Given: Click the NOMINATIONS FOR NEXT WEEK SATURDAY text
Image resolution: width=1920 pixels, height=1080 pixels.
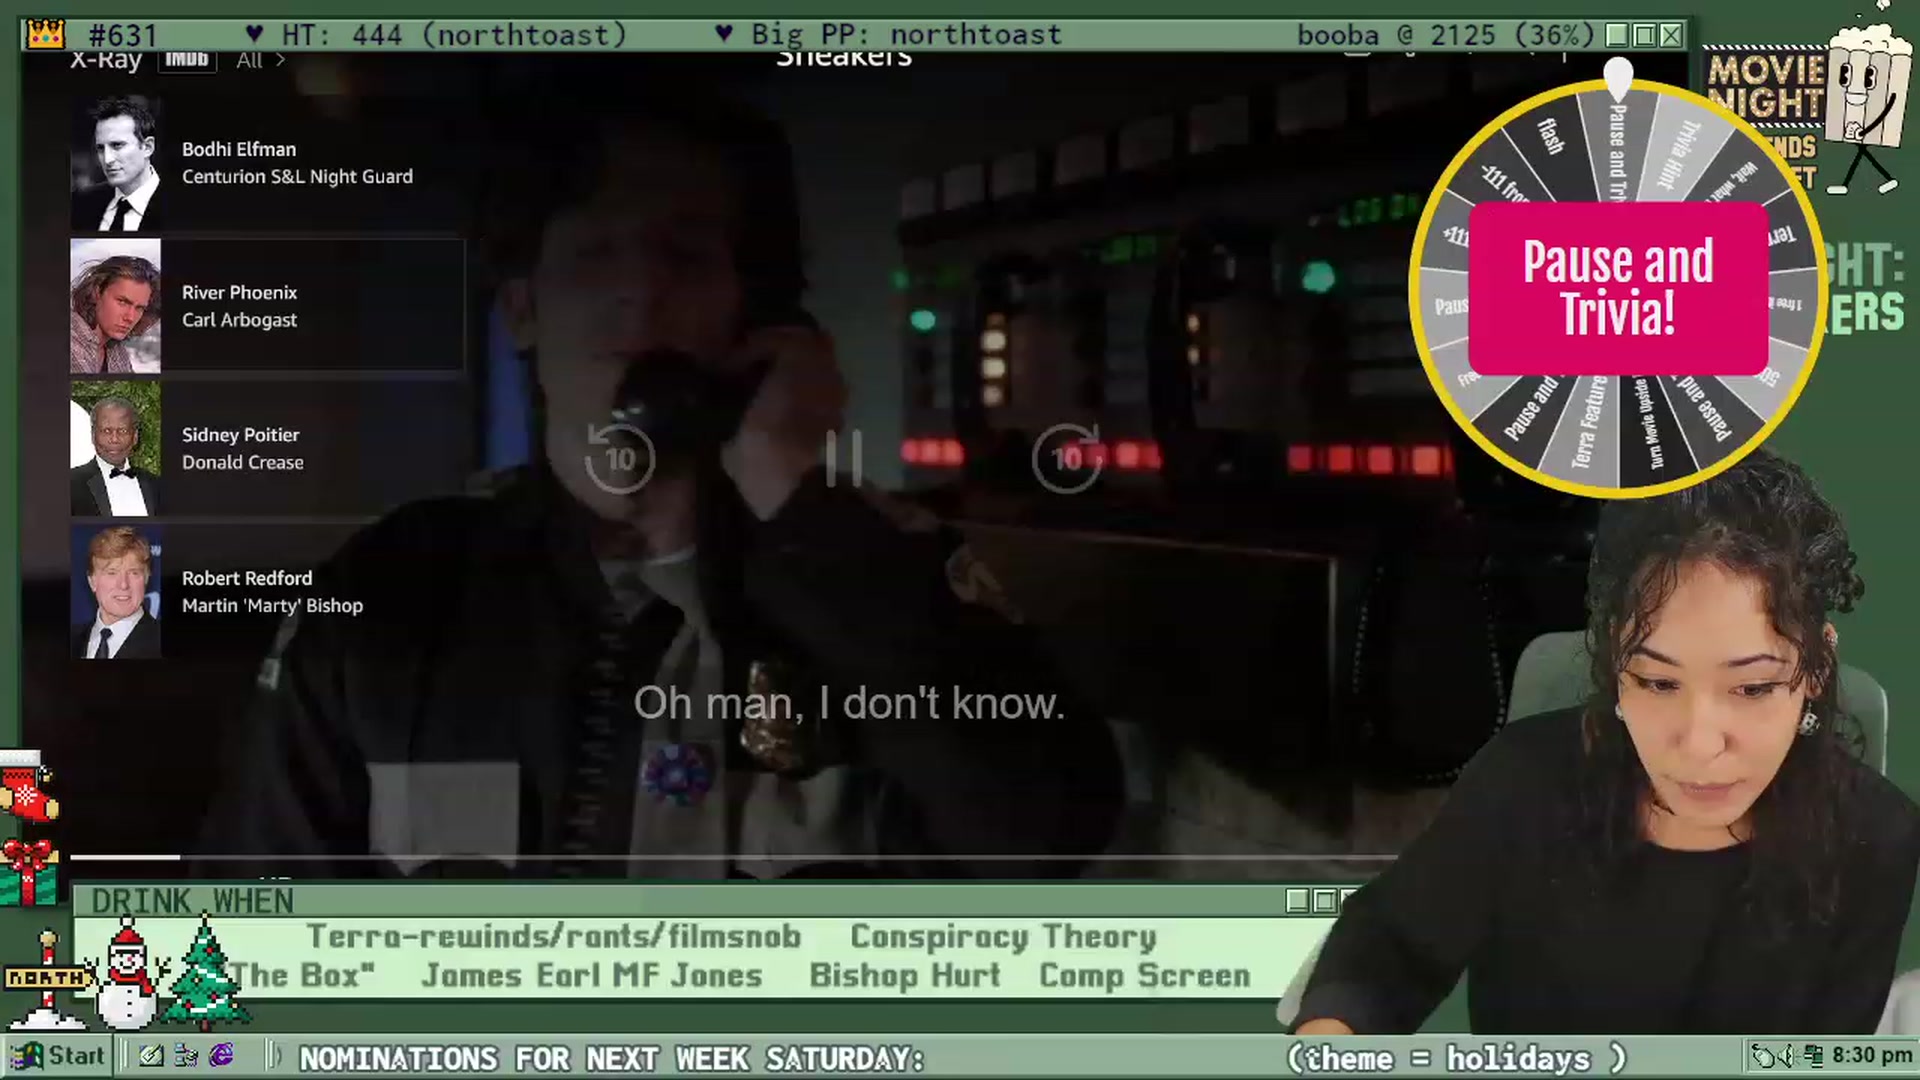Looking at the screenshot, I should tap(612, 1058).
